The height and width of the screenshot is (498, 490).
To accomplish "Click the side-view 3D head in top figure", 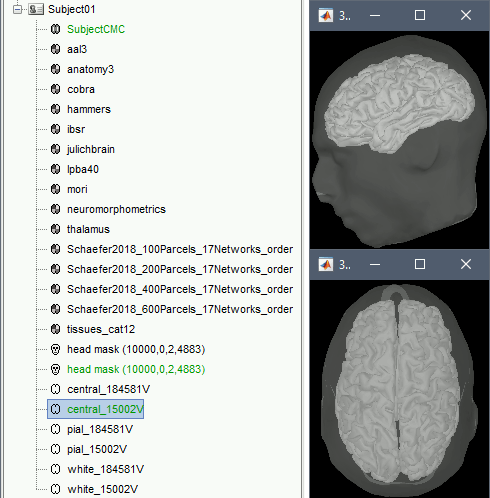I will (399, 140).
